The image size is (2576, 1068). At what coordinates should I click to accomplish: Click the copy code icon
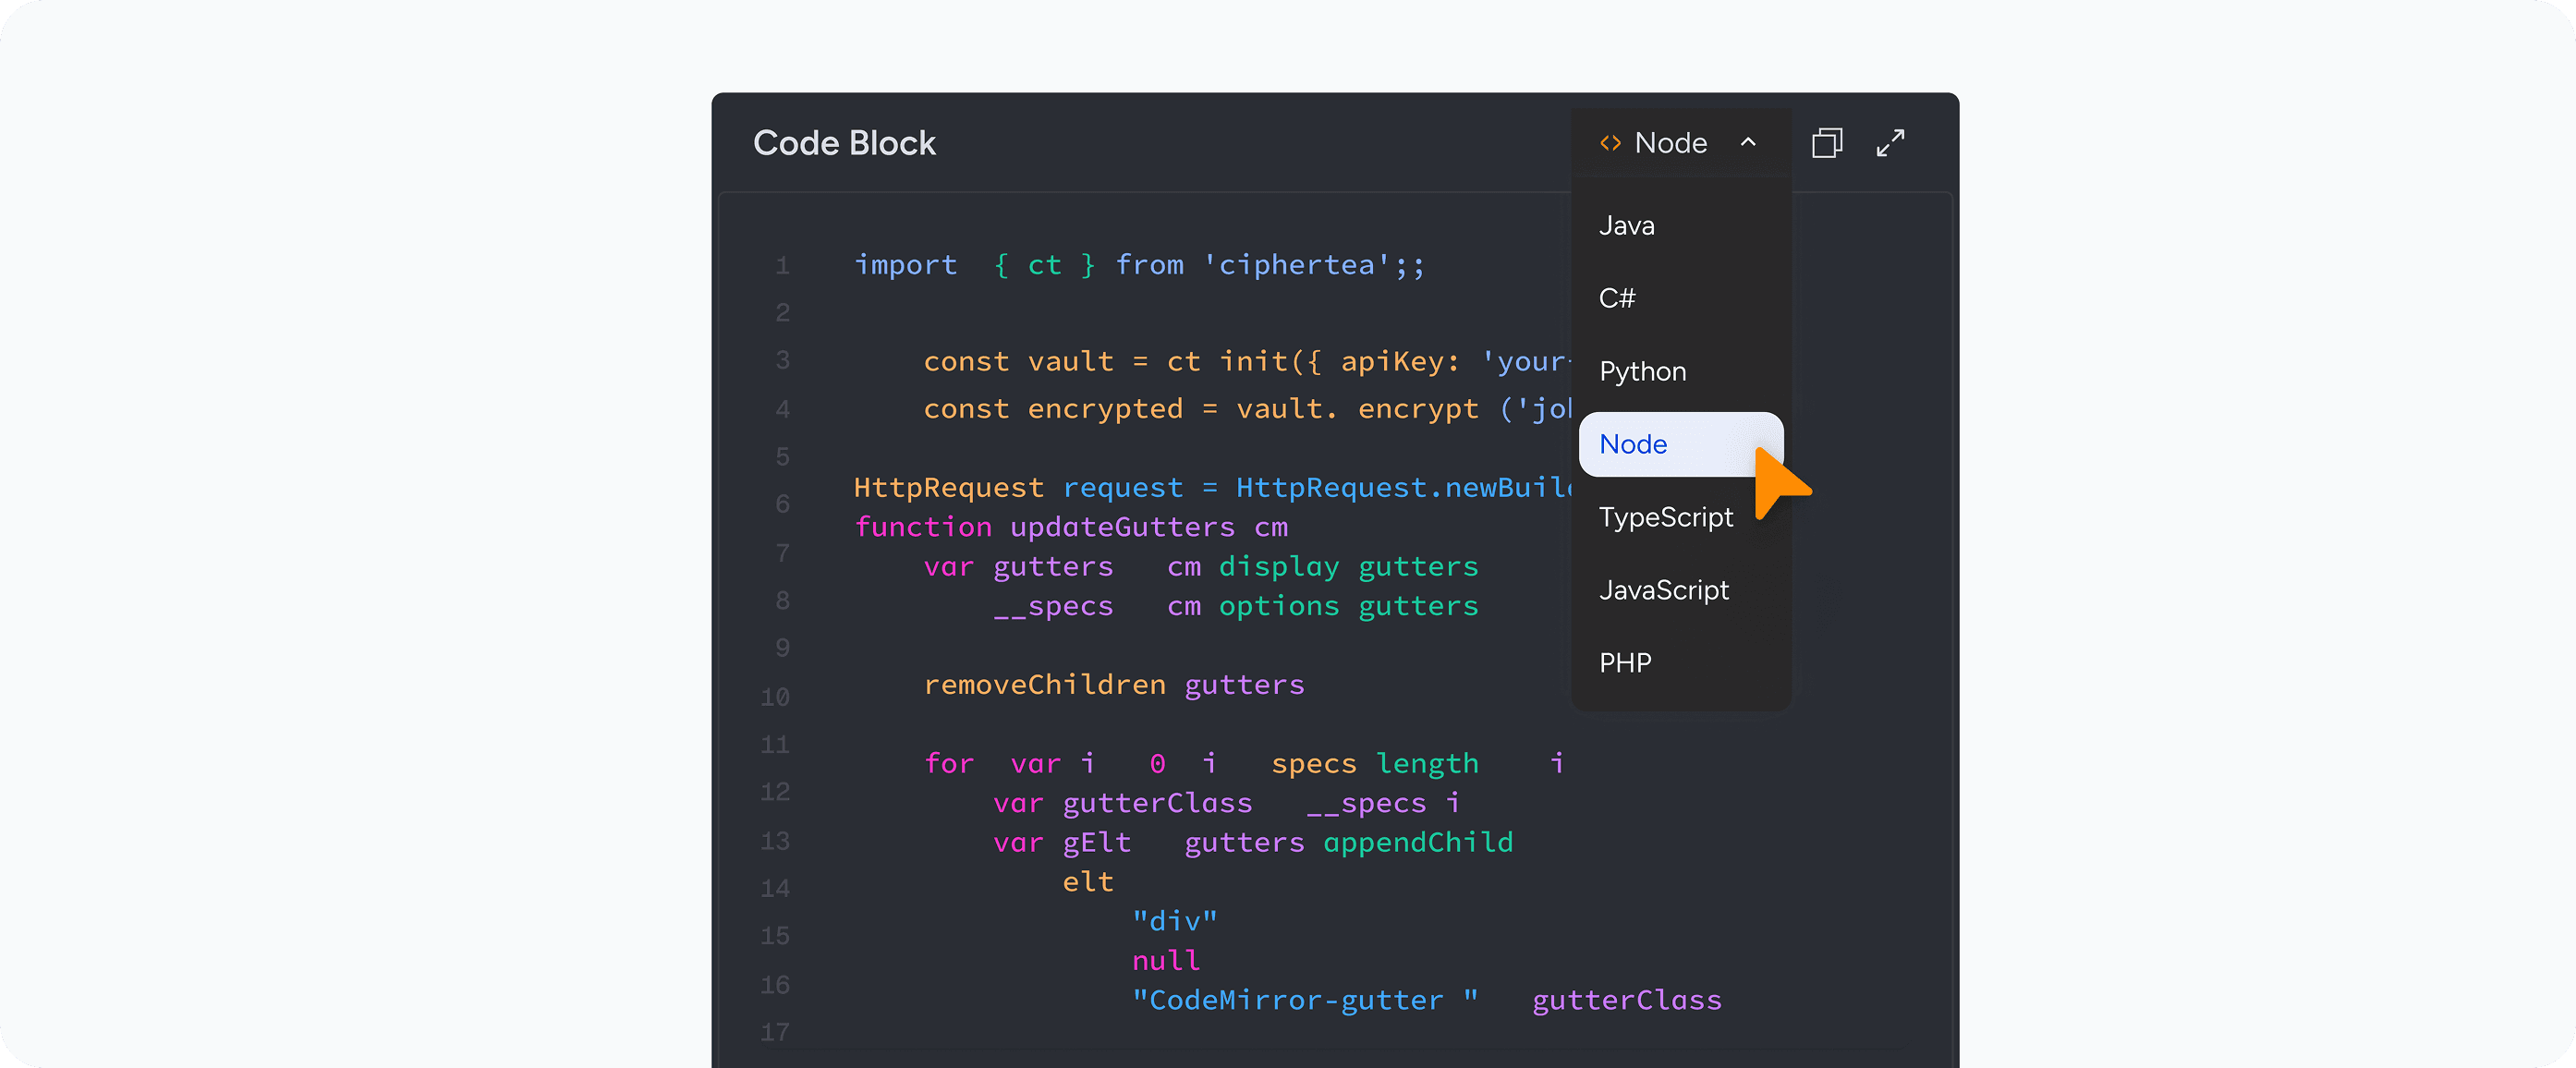[x=1826, y=143]
